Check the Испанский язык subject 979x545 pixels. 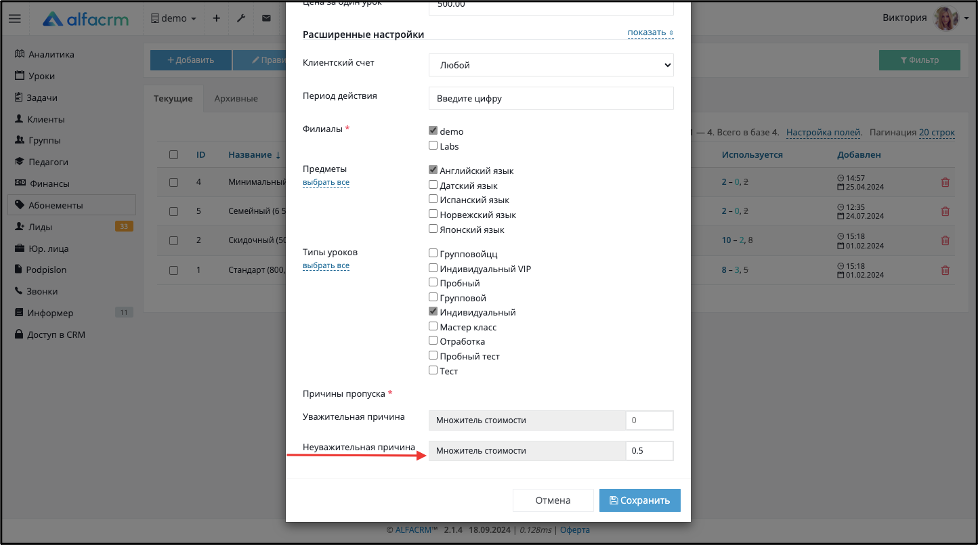click(x=433, y=199)
